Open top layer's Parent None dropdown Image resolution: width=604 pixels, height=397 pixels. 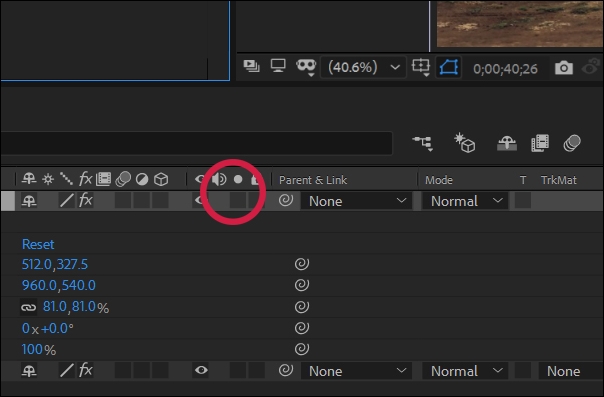click(357, 201)
